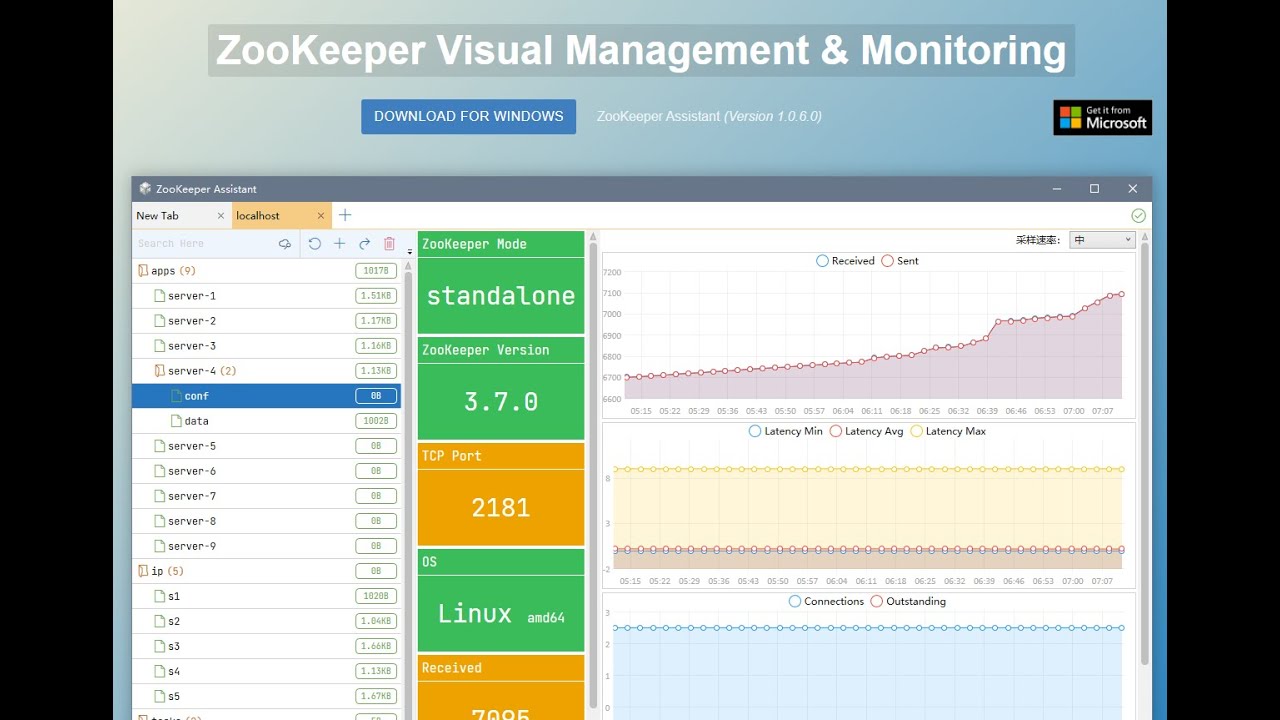Collapse the server-4 folder node

pos(159,371)
